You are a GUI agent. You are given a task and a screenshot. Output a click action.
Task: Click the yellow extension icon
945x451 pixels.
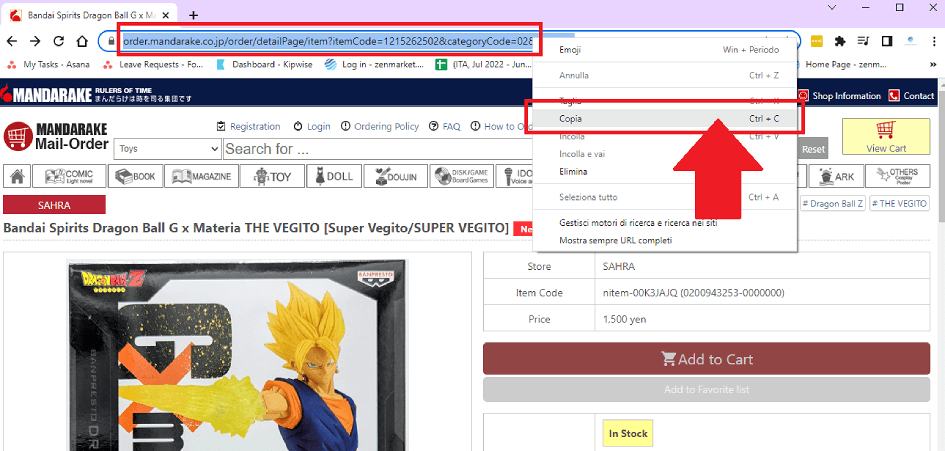click(x=817, y=41)
